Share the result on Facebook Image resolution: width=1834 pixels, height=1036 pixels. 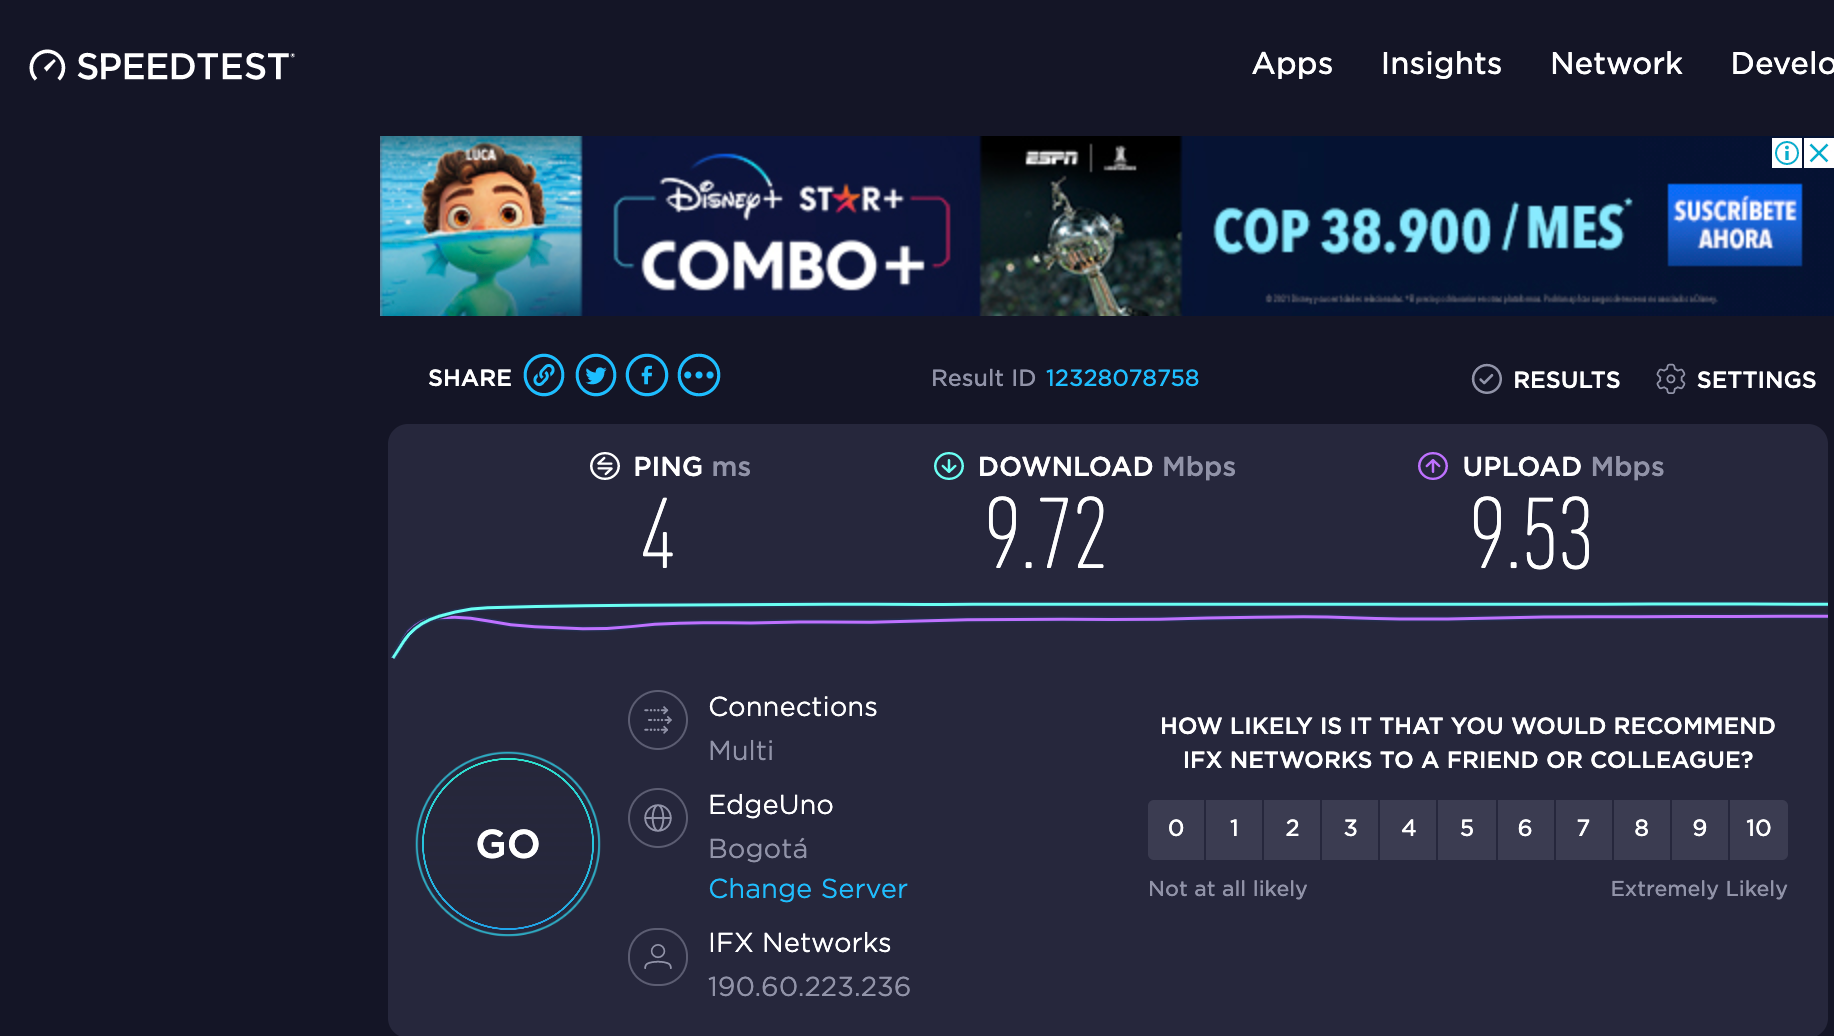coord(647,375)
